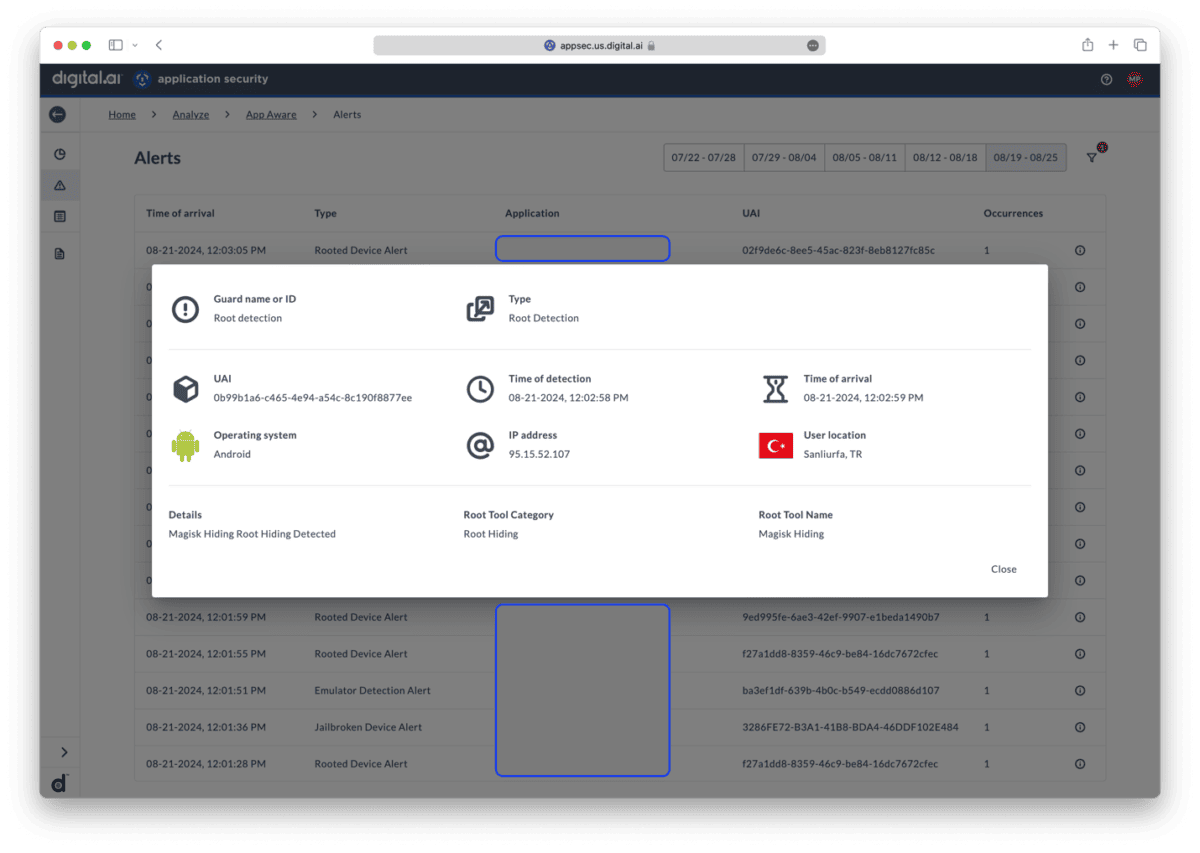Open the alerts filter funnel with badge

[x=1092, y=157]
